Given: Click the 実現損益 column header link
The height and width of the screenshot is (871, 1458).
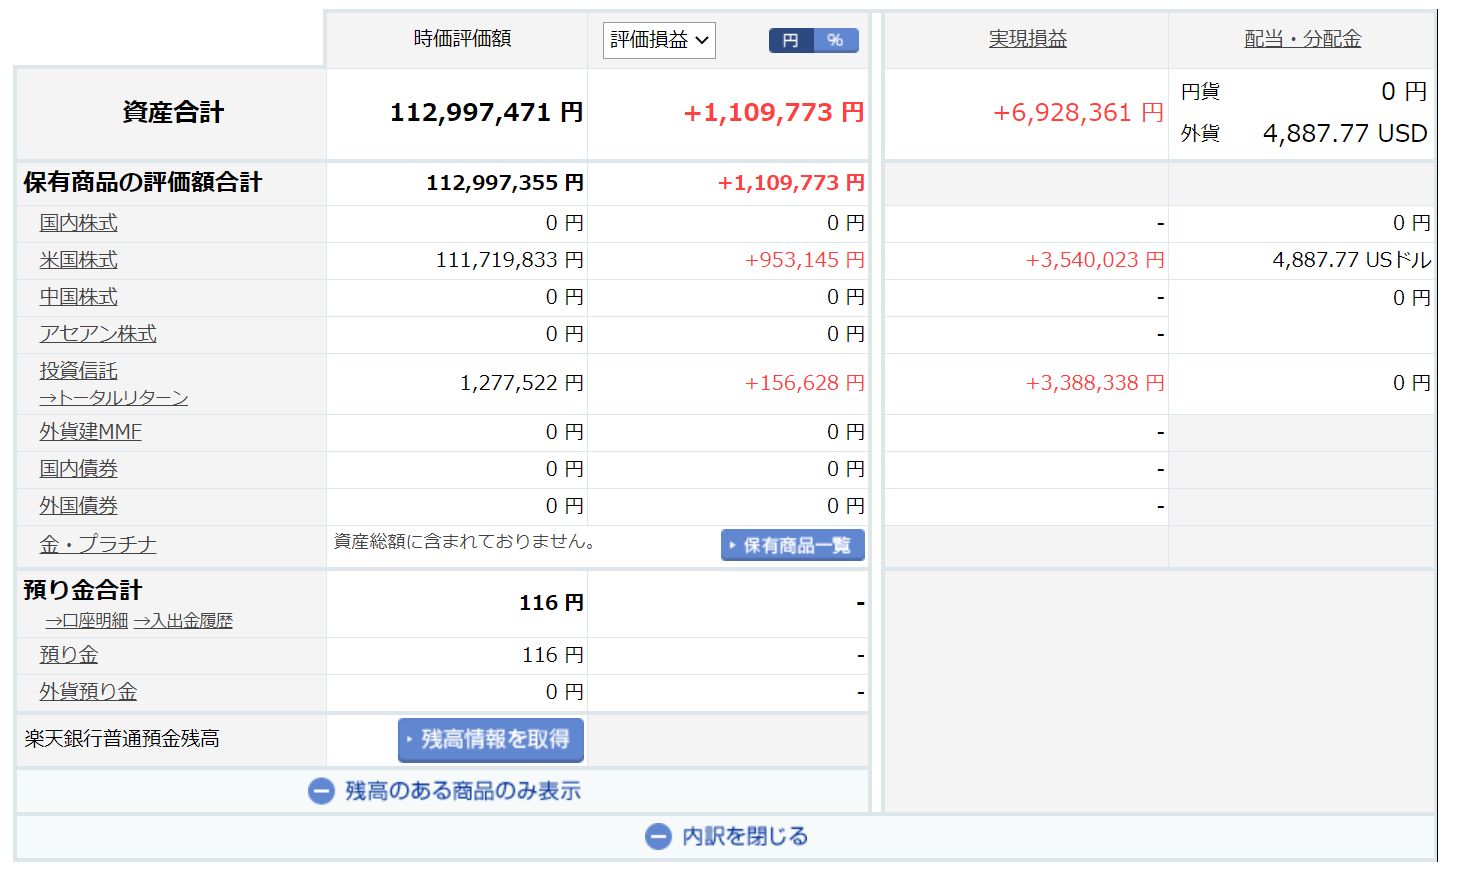Looking at the screenshot, I should pyautogui.click(x=1027, y=39).
